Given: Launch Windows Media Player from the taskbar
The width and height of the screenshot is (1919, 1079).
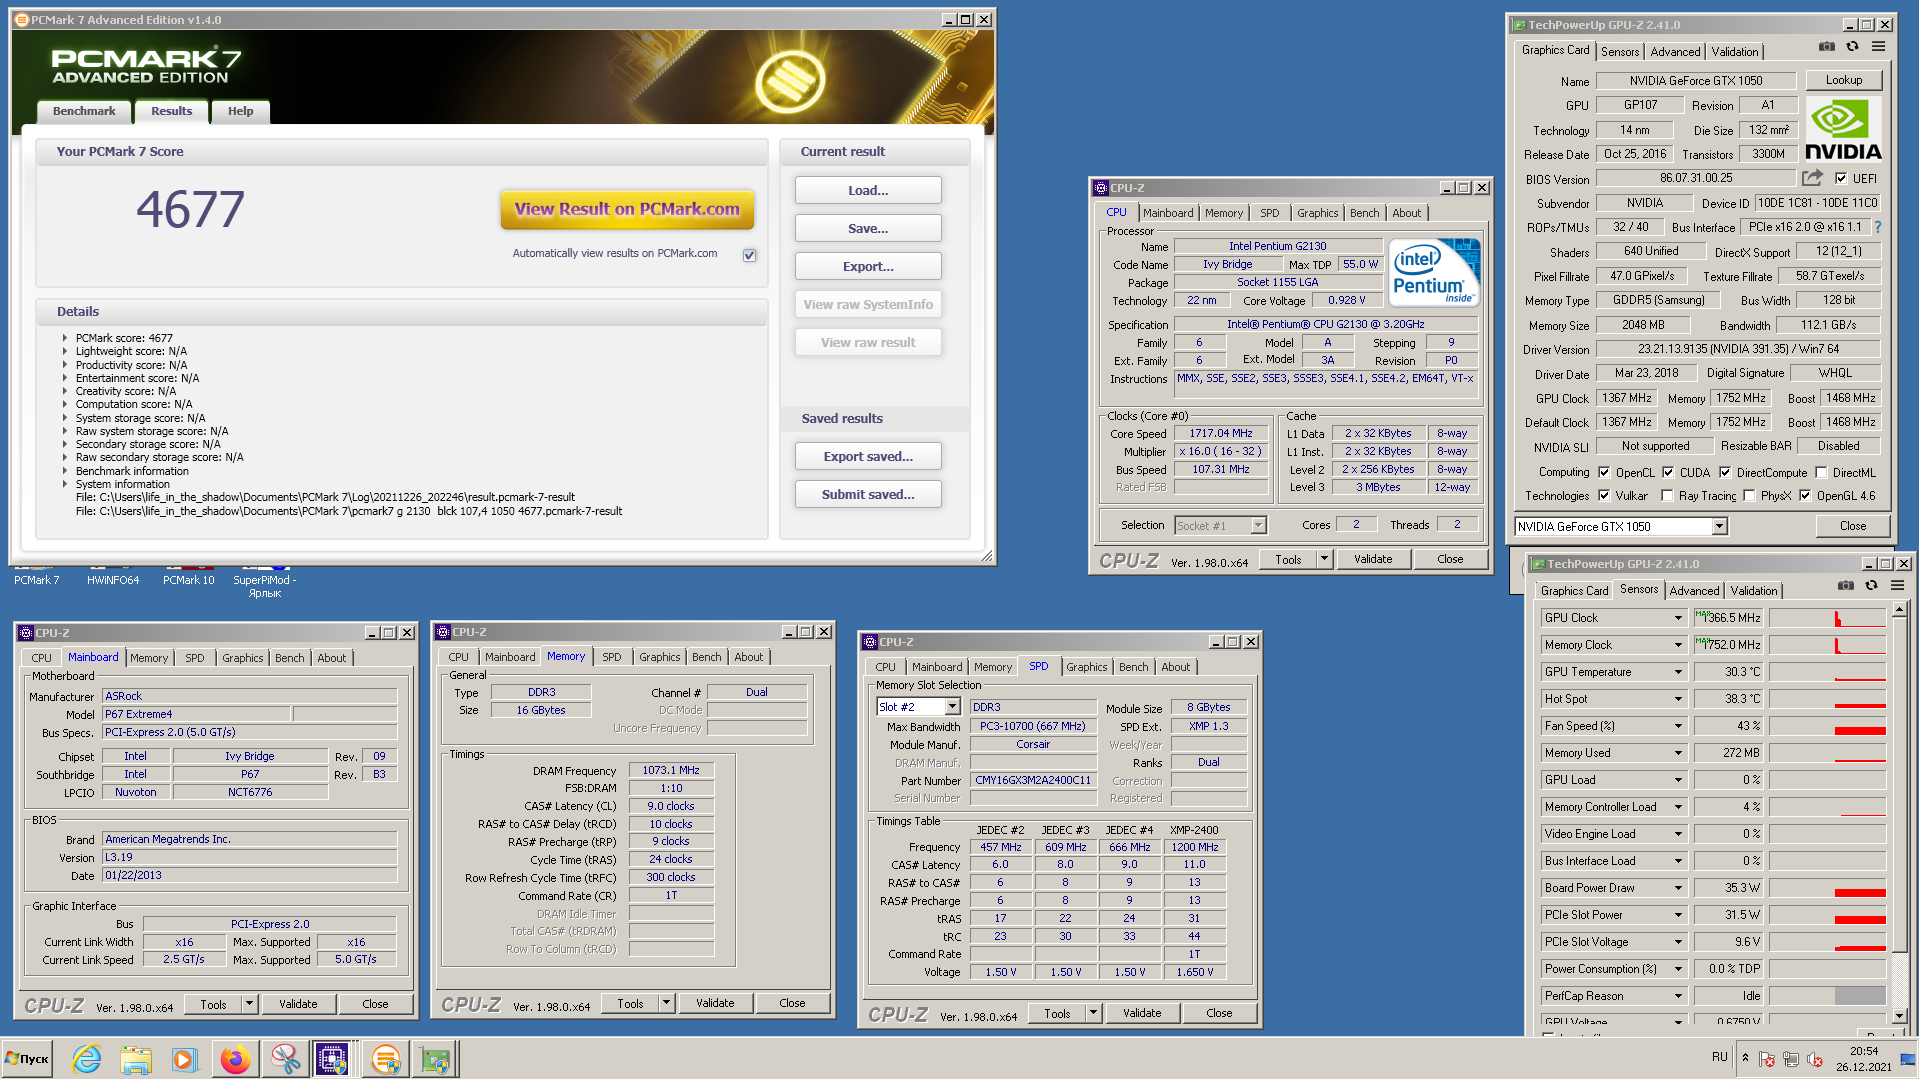Looking at the screenshot, I should click(184, 1059).
